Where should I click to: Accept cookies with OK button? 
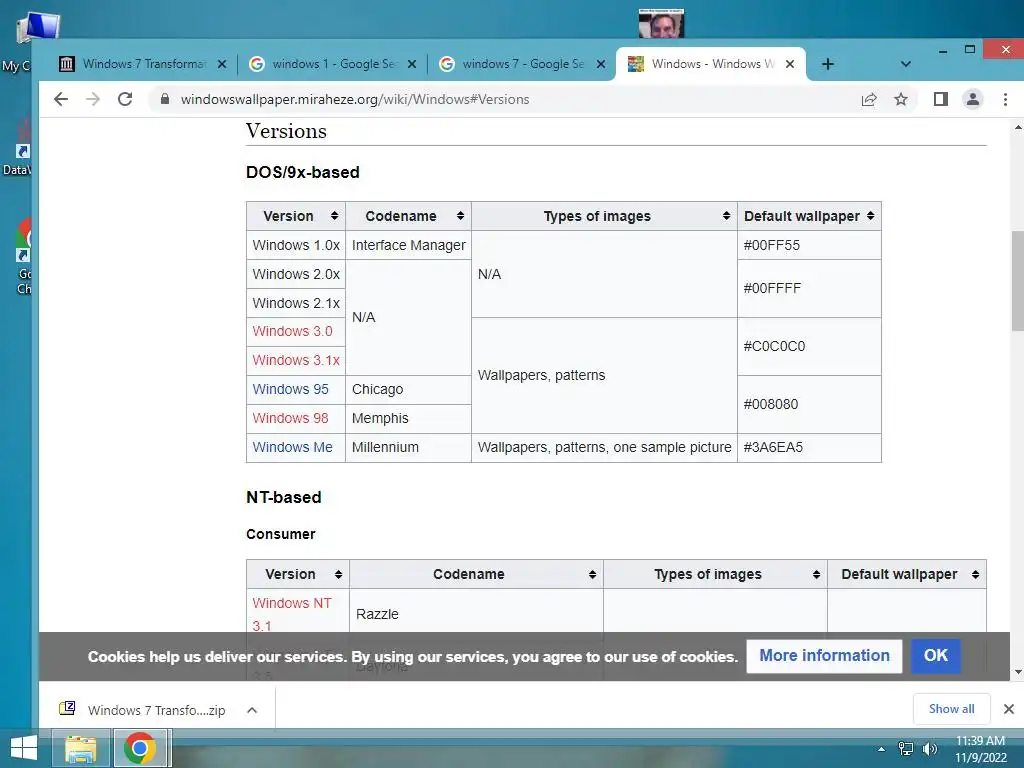(935, 656)
